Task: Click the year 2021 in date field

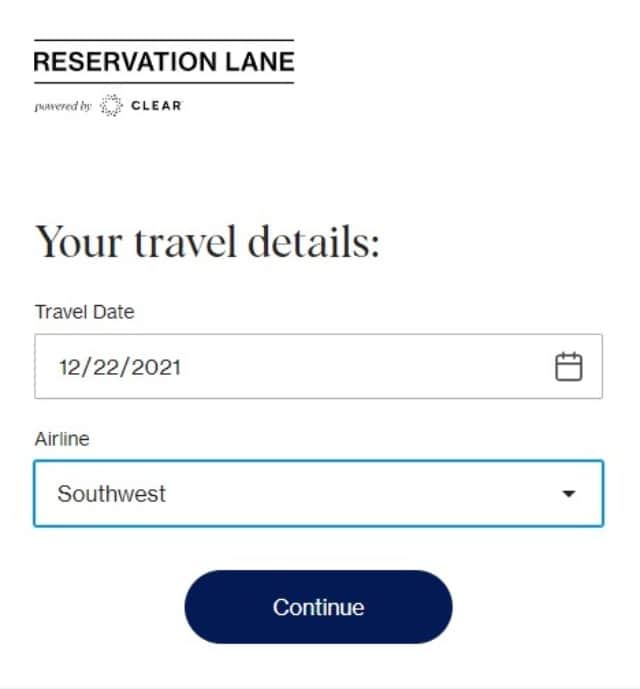Action: pos(156,367)
